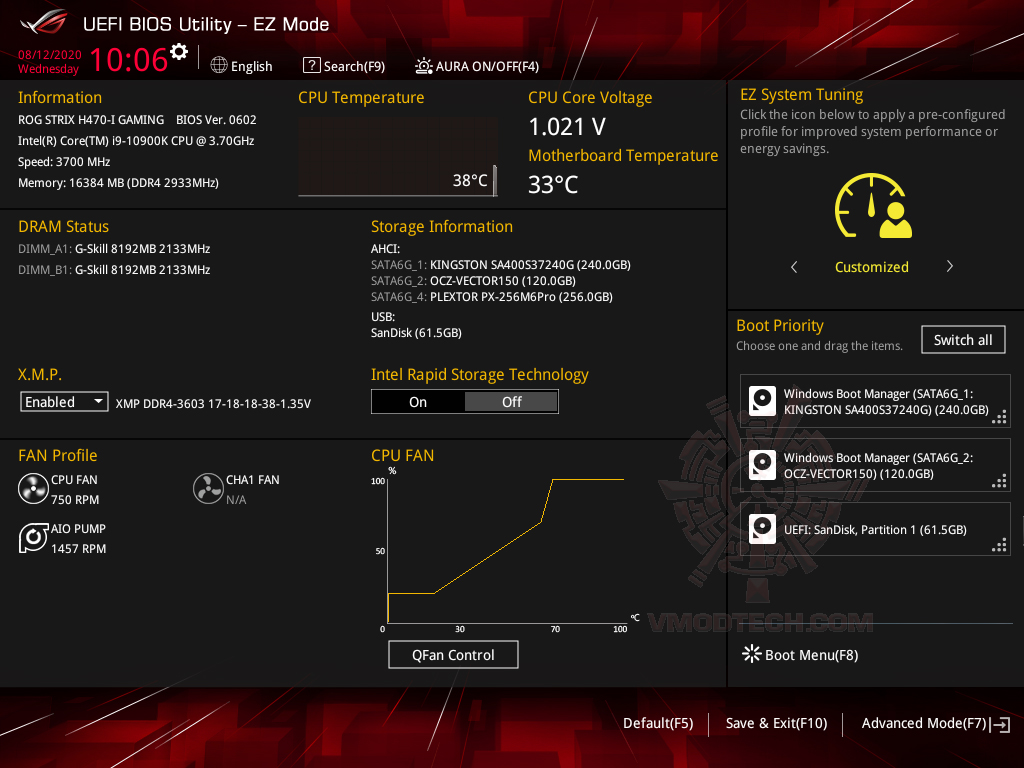Click SATA6G_1 KINGSTON SA400S37240G storage line
This screenshot has height=768, width=1024.
(501, 264)
